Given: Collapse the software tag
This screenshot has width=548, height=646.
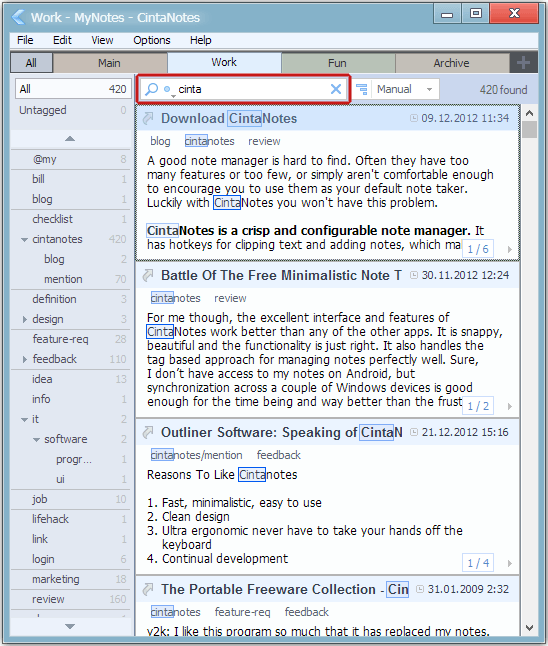Looking at the screenshot, I should [x=36, y=440].
